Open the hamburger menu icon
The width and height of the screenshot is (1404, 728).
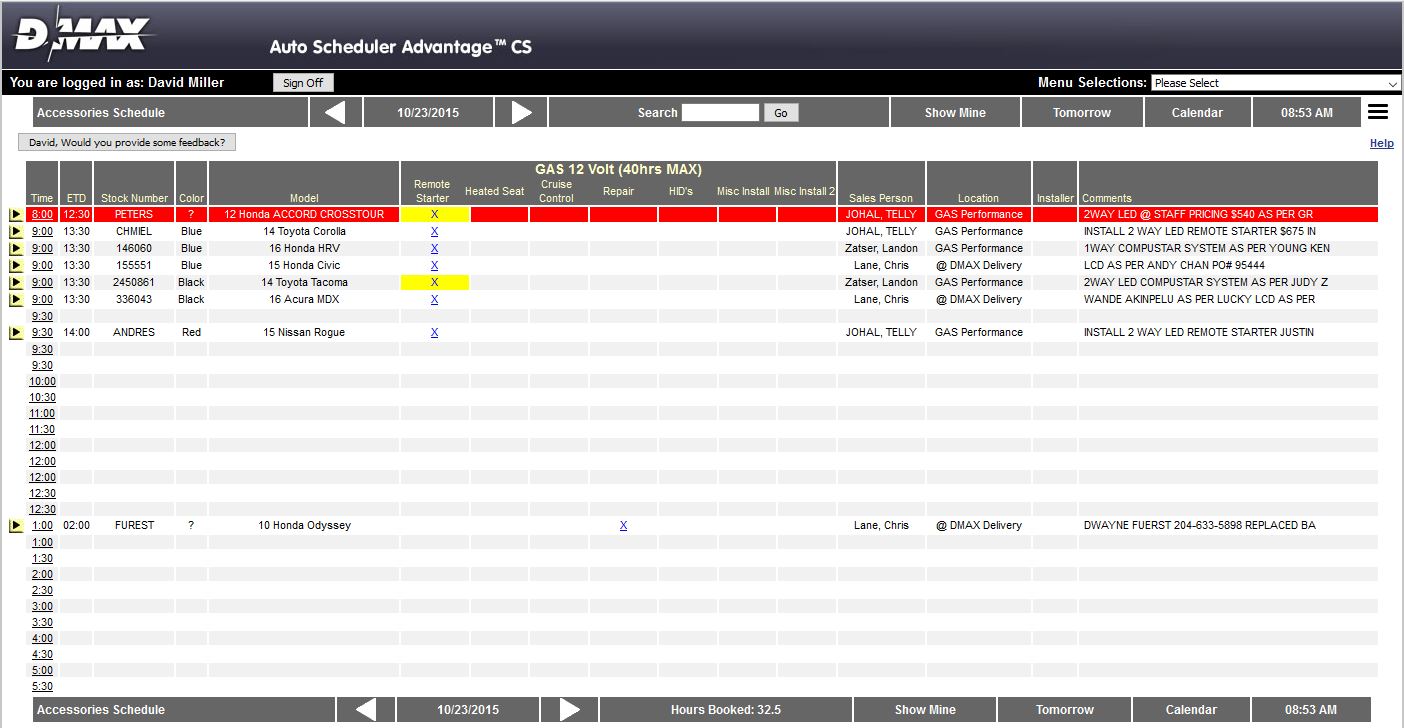pos(1378,112)
